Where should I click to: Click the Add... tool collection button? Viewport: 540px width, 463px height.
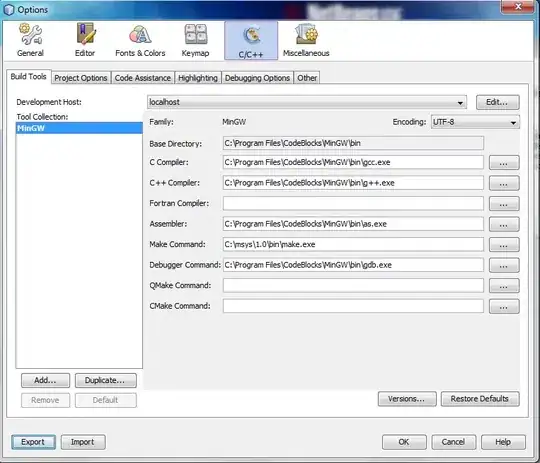tap(45, 380)
